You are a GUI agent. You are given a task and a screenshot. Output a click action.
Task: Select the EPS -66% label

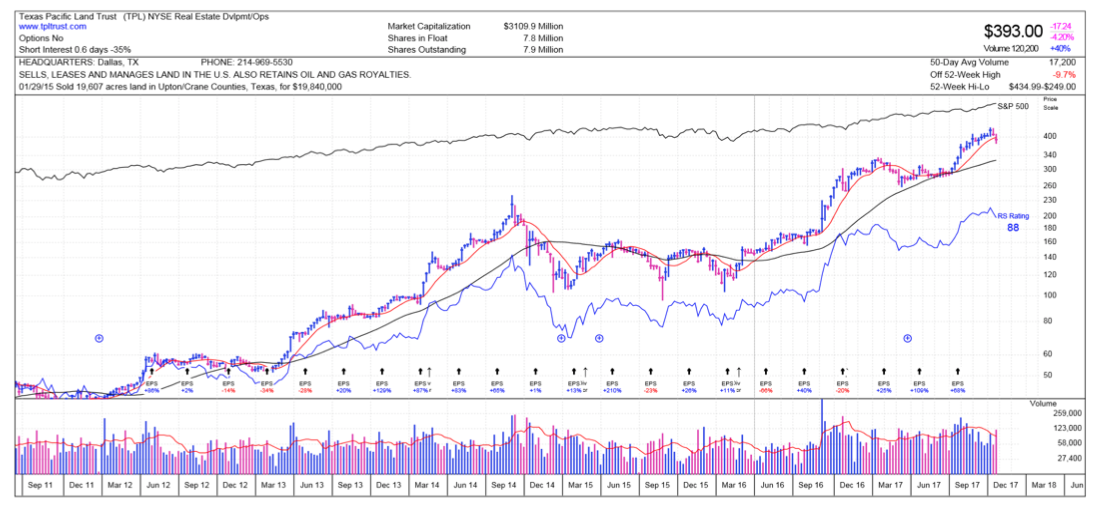765,387
